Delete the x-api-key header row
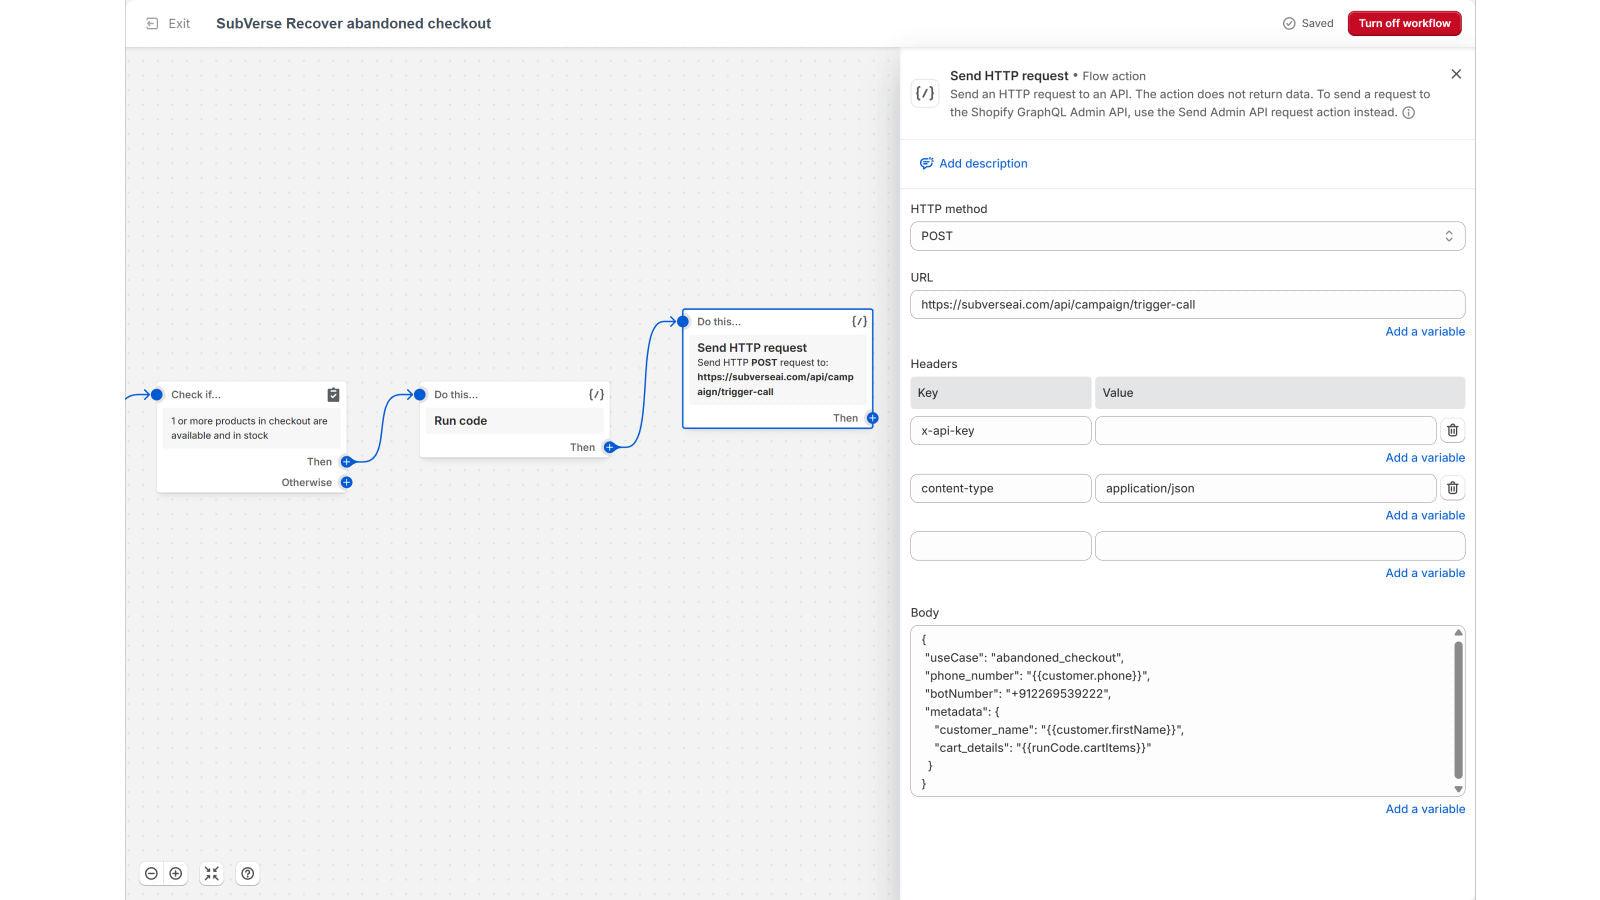Image resolution: width=1600 pixels, height=900 pixels. 1452,430
